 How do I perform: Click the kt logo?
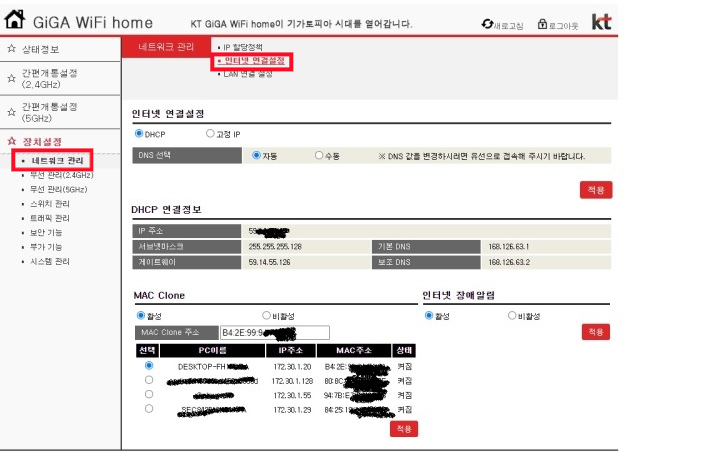[x=601, y=21]
